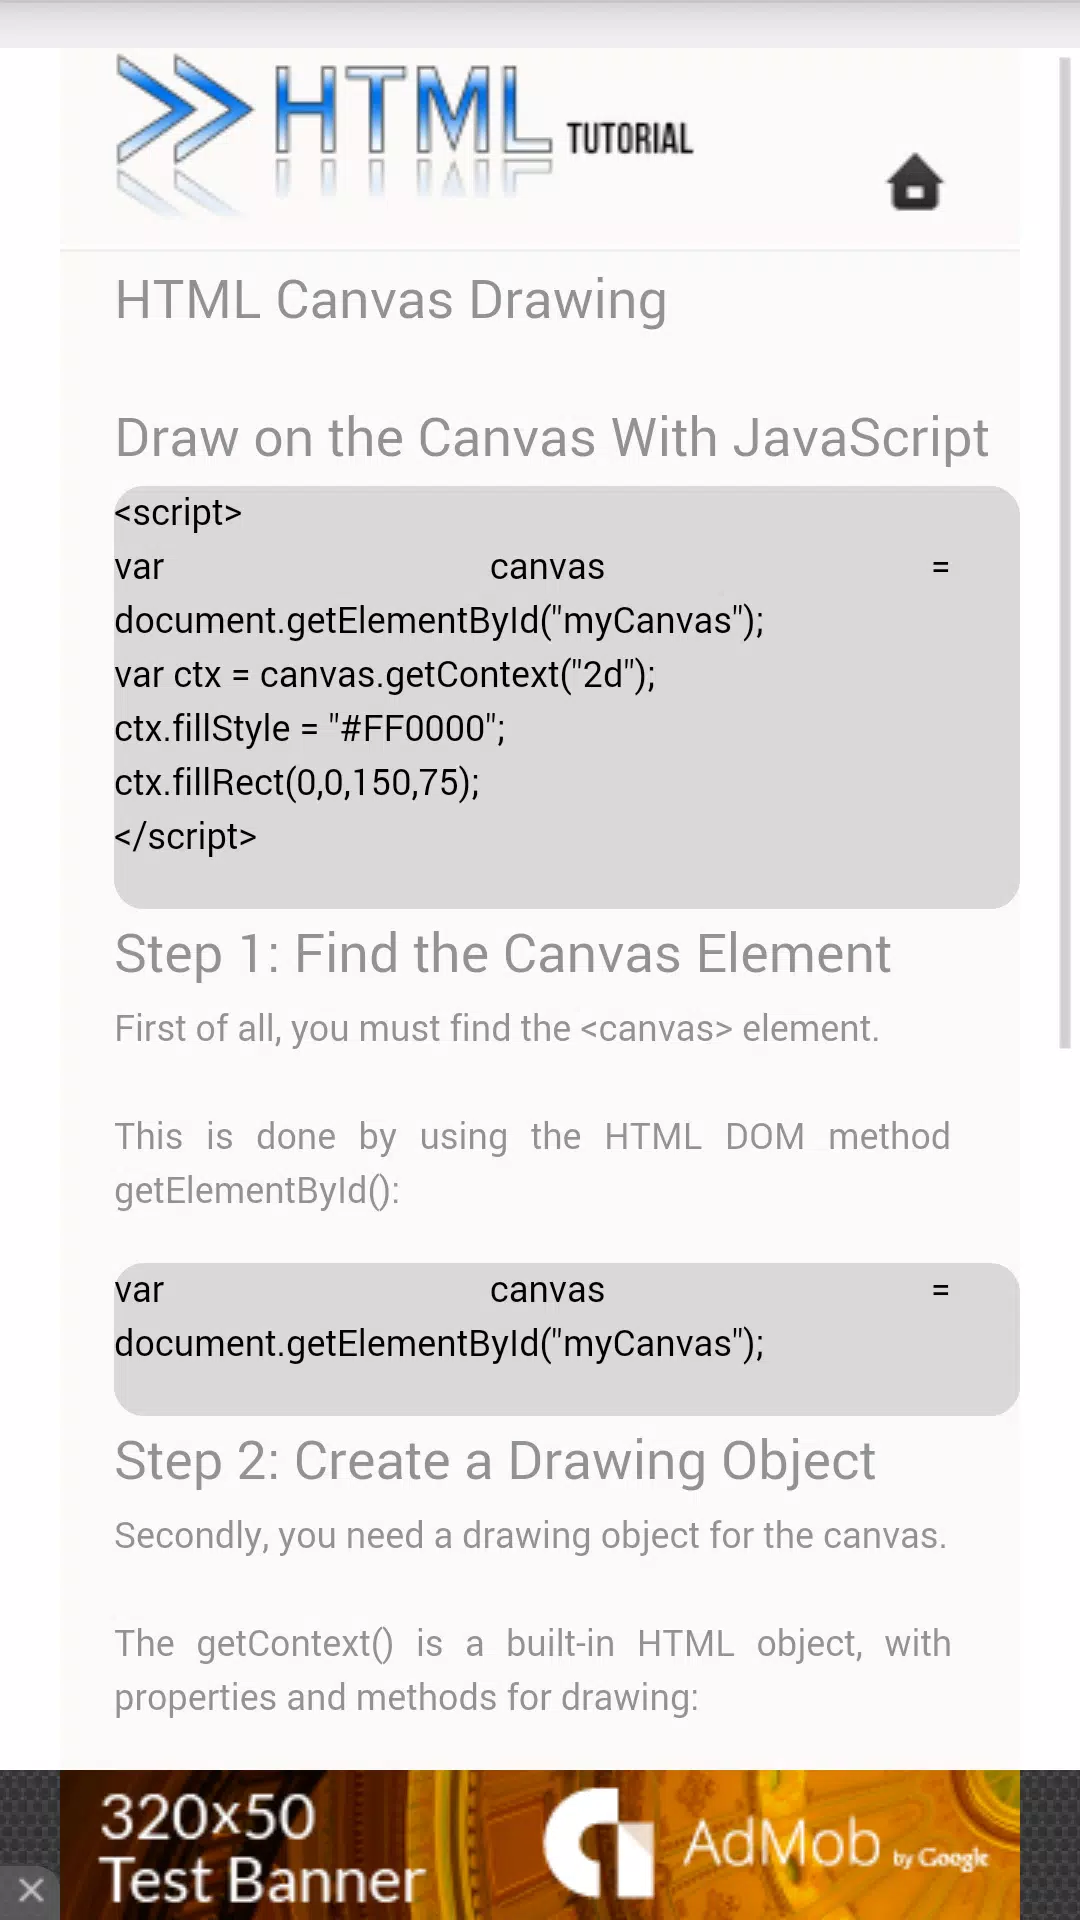Click the Step 2: Create a Drawing Object heading
The height and width of the screenshot is (1920, 1080).
coord(495,1461)
